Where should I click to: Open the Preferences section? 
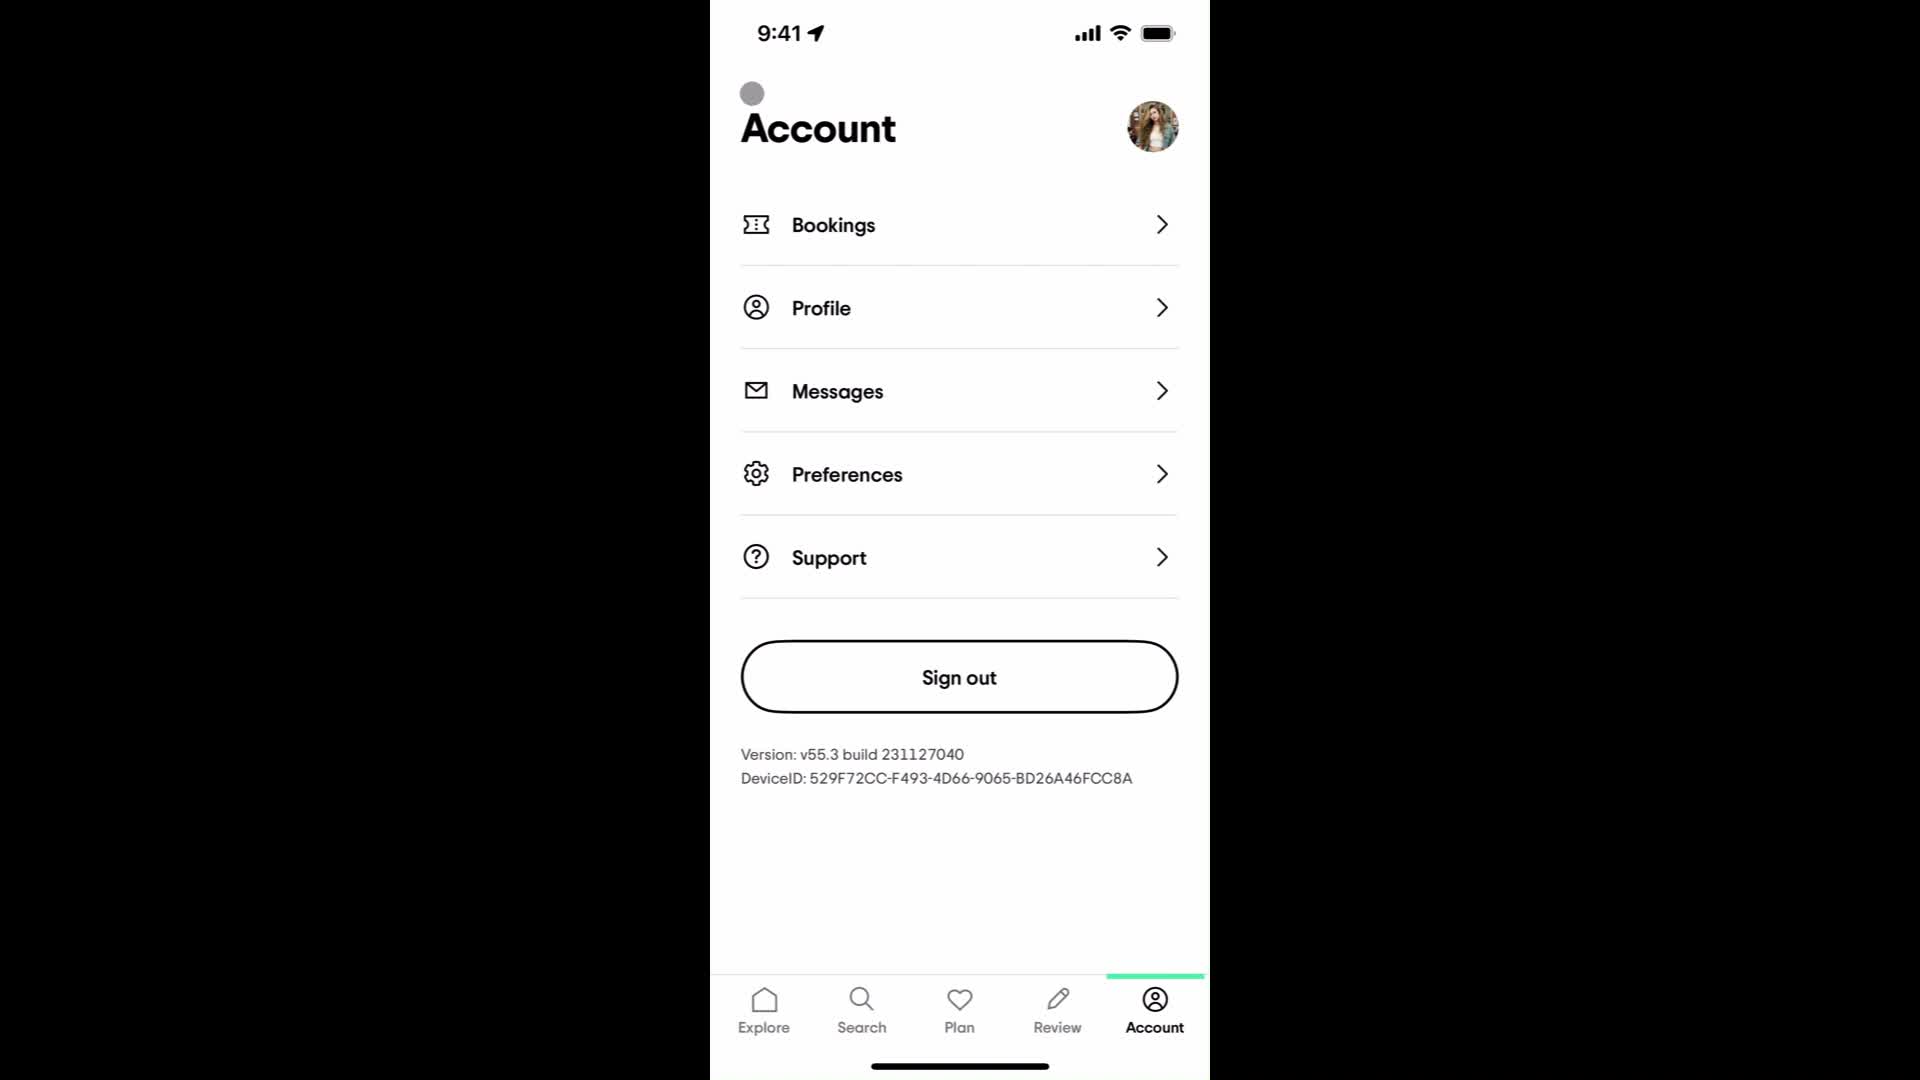pos(960,473)
